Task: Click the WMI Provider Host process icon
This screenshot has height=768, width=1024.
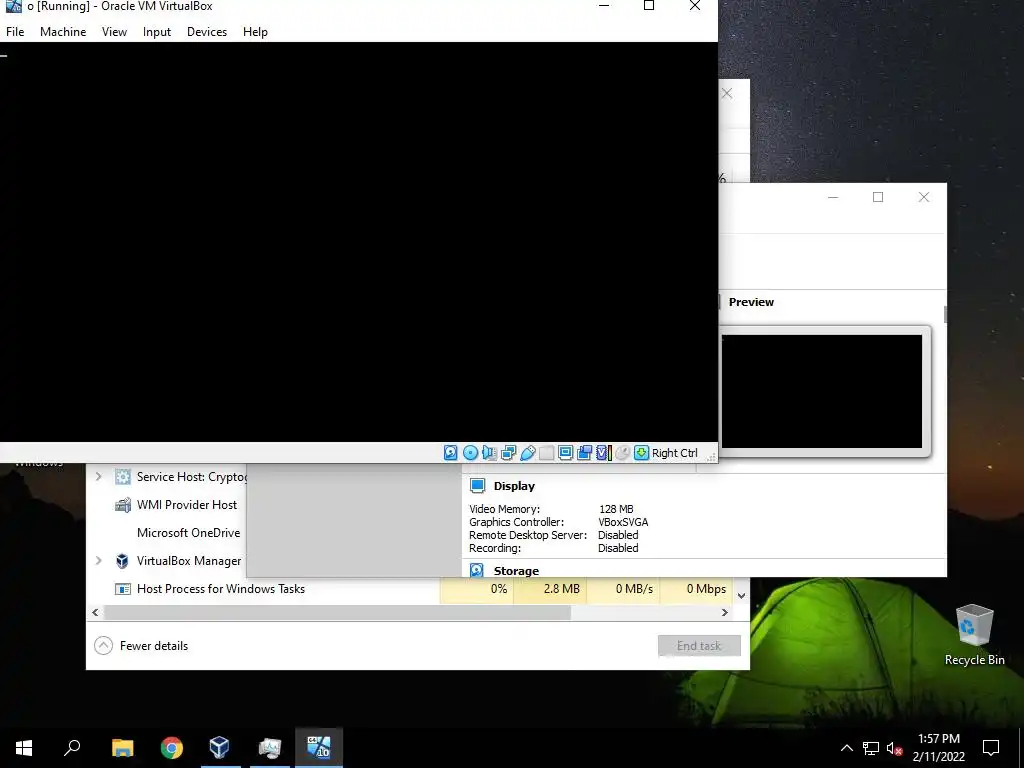Action: click(x=122, y=505)
